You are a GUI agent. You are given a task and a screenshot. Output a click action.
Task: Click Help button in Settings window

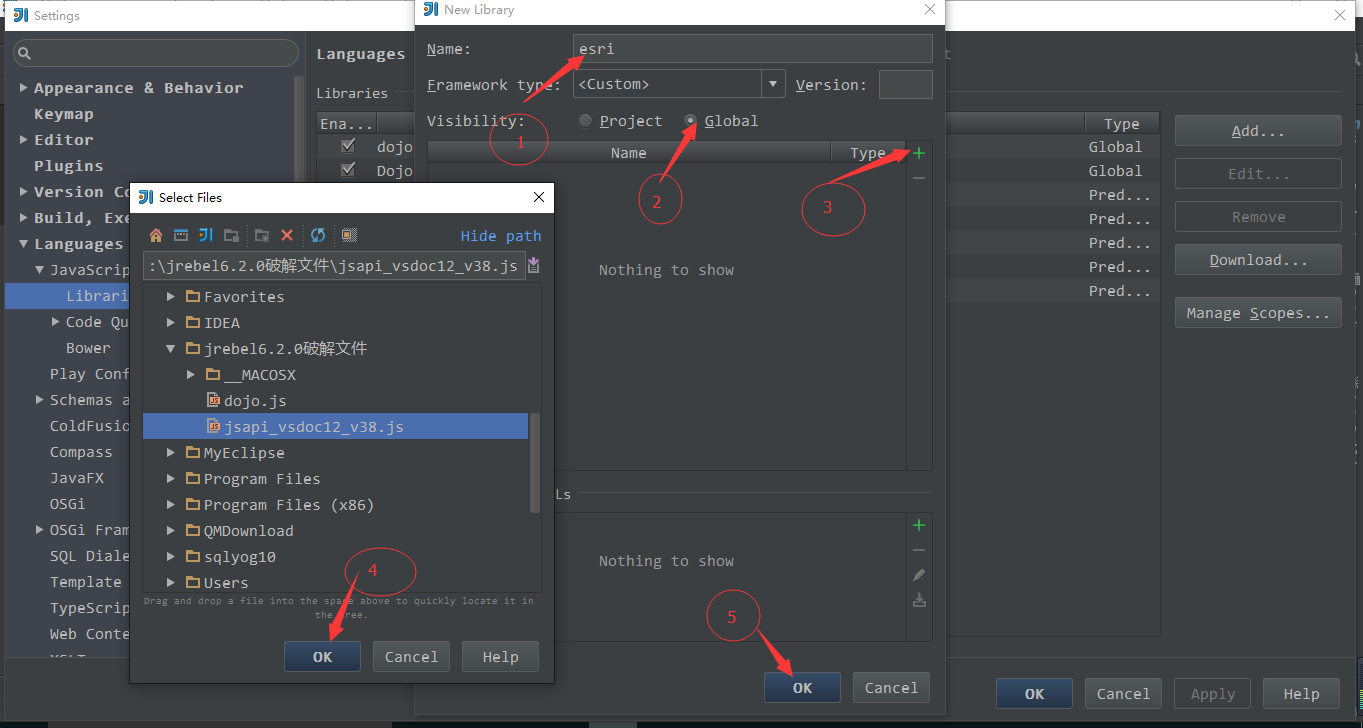click(1301, 694)
